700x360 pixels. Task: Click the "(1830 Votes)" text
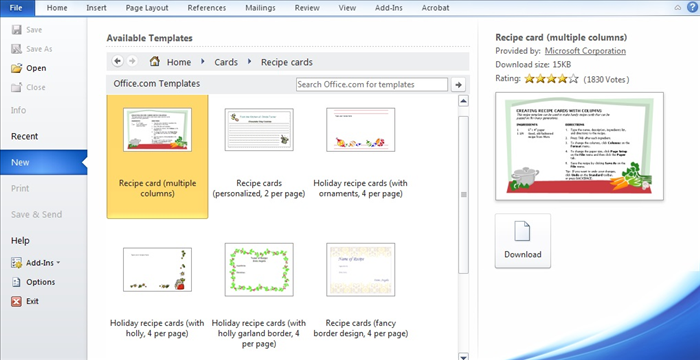[606, 80]
